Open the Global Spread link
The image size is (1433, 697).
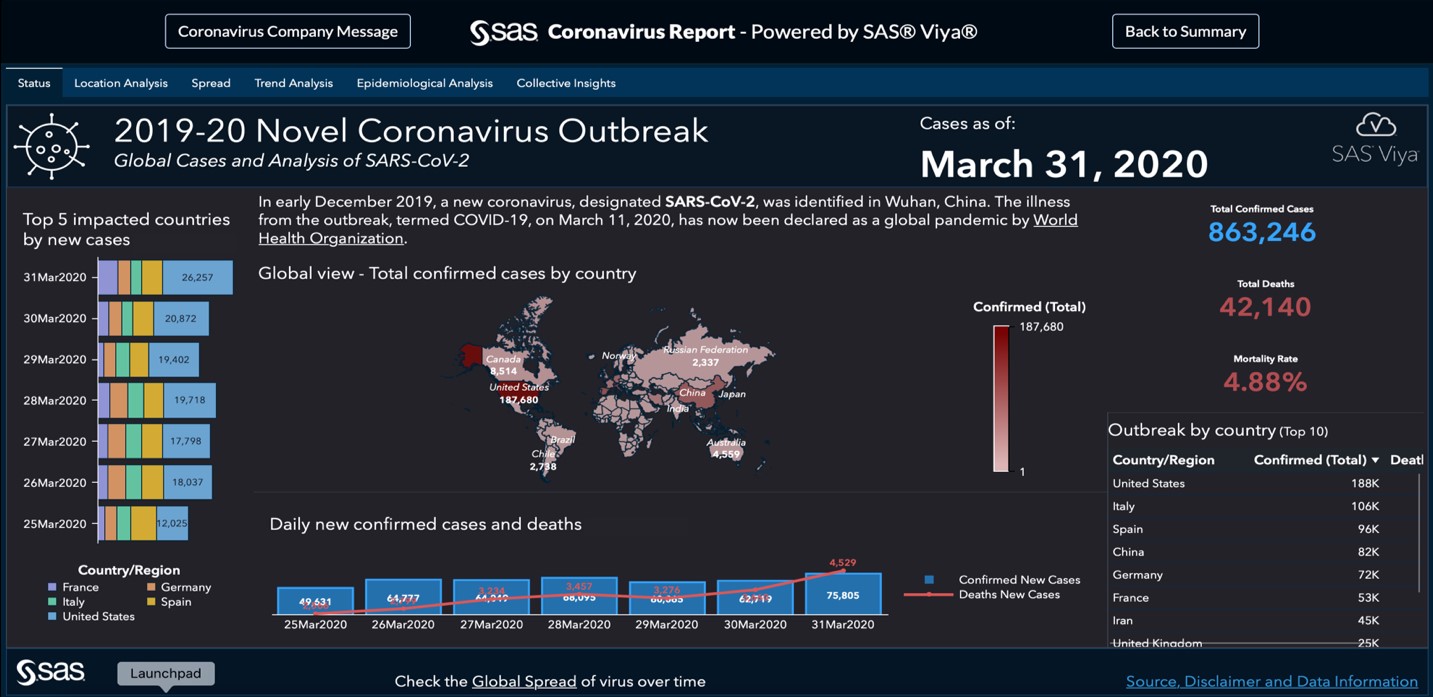(x=524, y=681)
